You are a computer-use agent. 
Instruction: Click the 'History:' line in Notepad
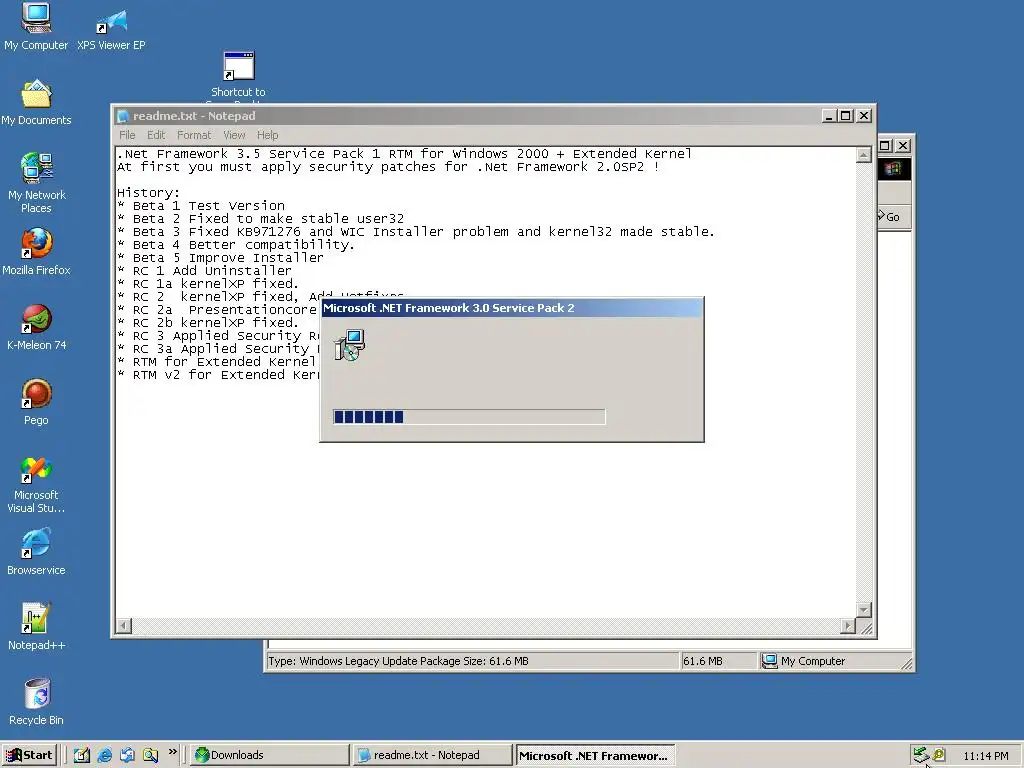coord(148,193)
